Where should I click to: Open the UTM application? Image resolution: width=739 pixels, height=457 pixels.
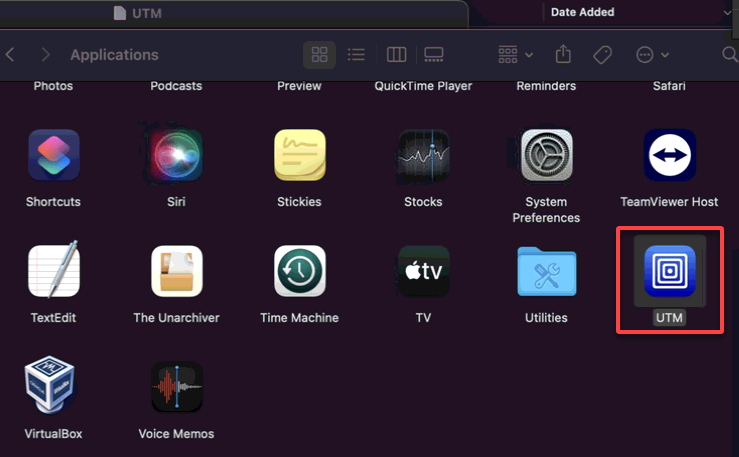pyautogui.click(x=669, y=272)
